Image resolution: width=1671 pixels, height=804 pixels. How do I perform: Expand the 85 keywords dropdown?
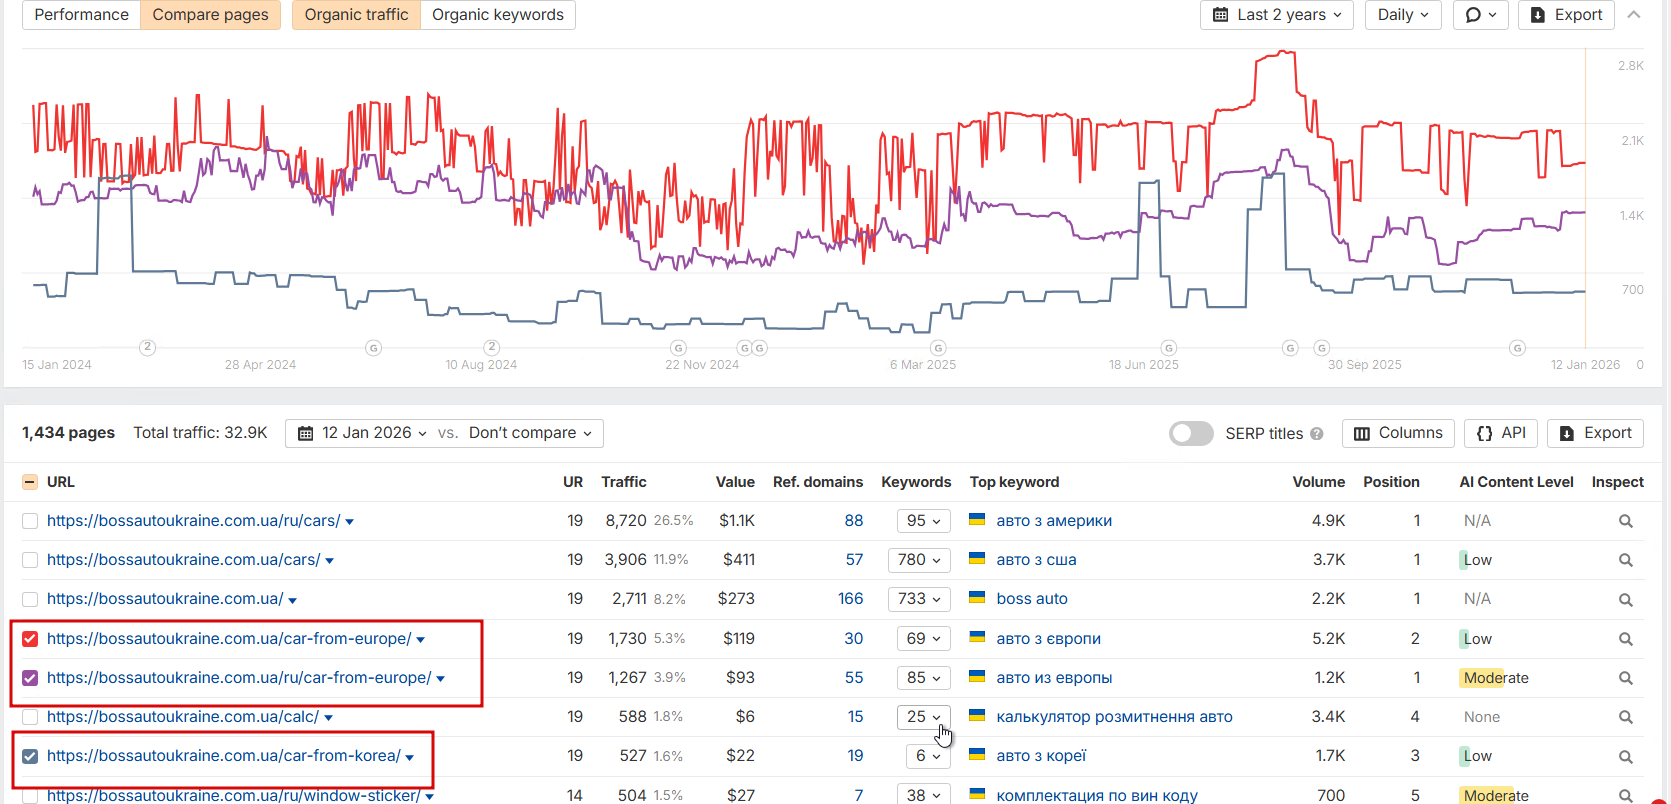point(923,678)
